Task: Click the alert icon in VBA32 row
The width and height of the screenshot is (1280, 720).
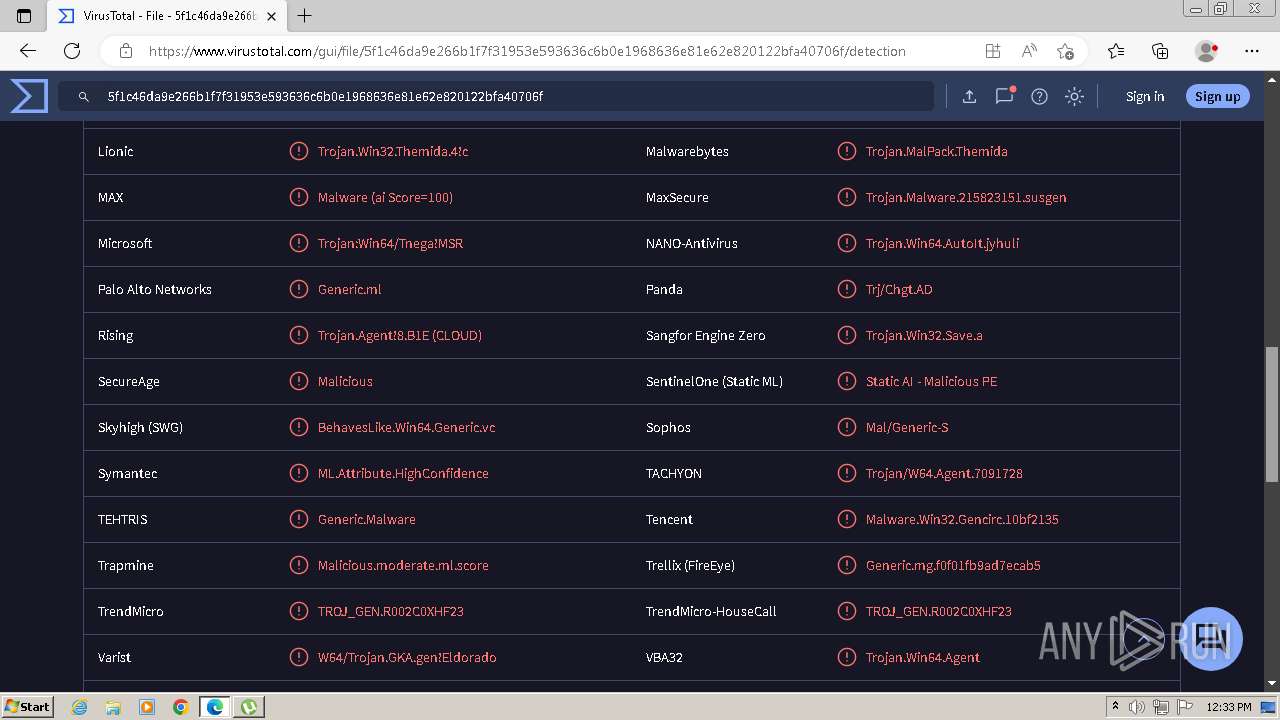Action: (846, 657)
